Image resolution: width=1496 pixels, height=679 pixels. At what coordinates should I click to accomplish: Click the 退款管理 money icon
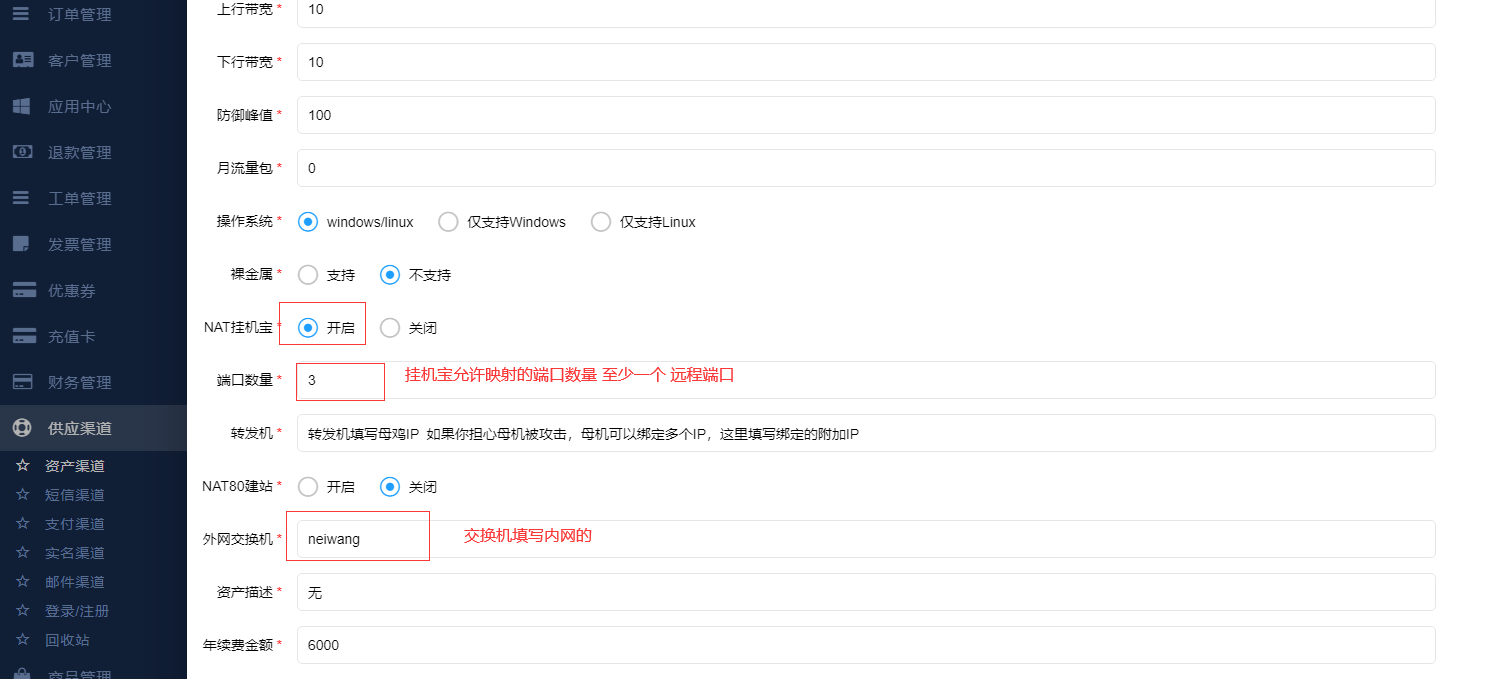[22, 152]
